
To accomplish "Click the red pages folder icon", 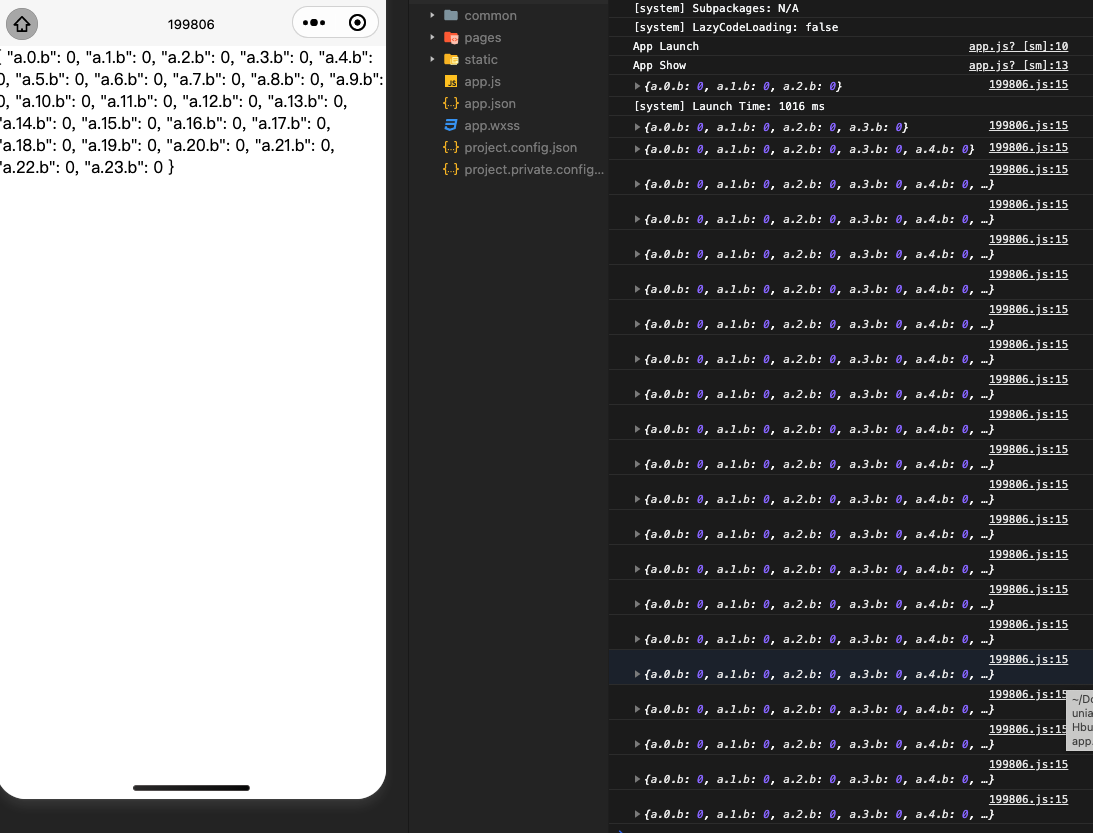I will pos(451,37).
